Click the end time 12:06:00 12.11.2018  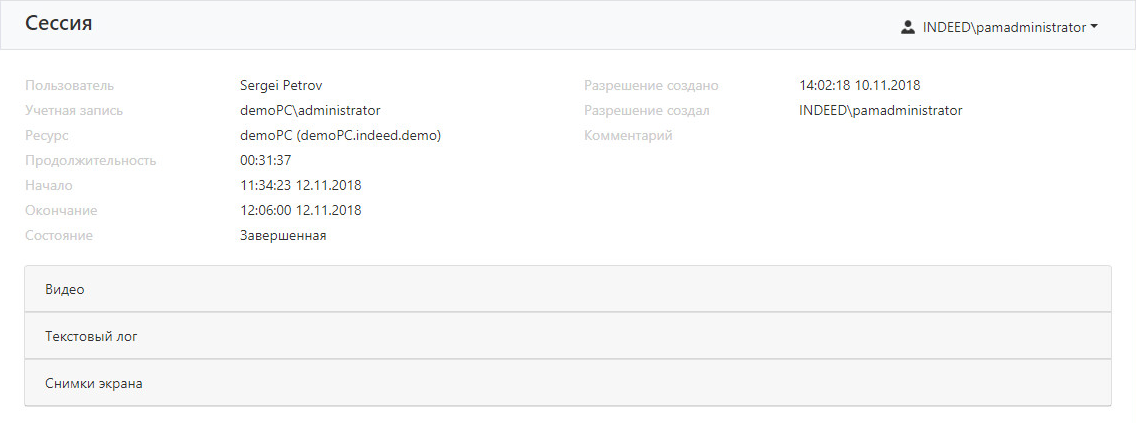tap(300, 210)
